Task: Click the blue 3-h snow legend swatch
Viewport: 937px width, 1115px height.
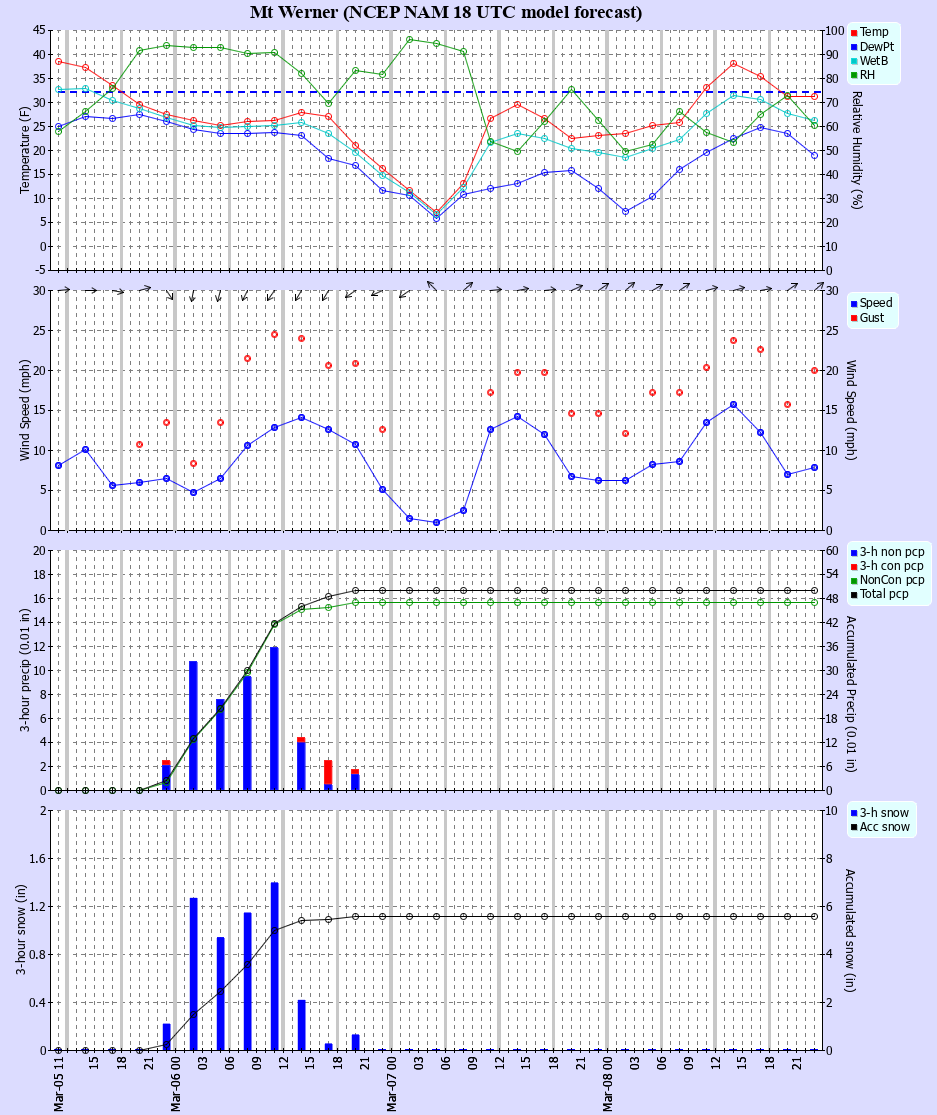Action: (854, 813)
